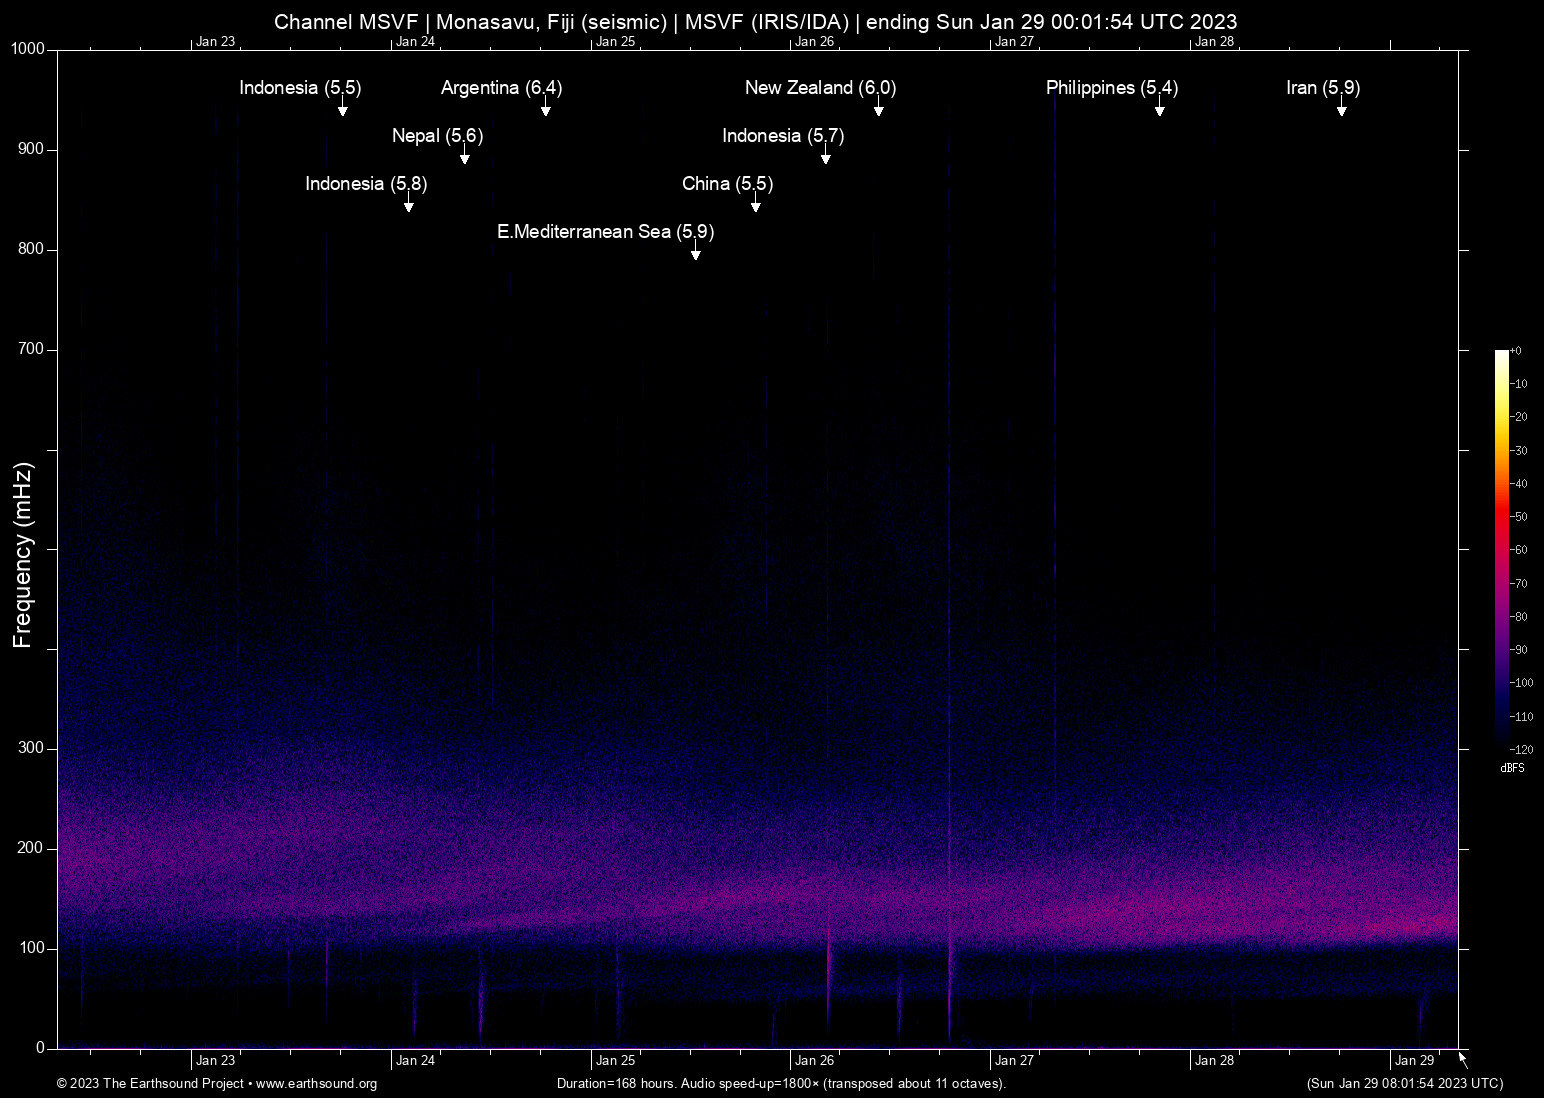Click the arrow marker under Argentina (6.4)

click(545, 107)
